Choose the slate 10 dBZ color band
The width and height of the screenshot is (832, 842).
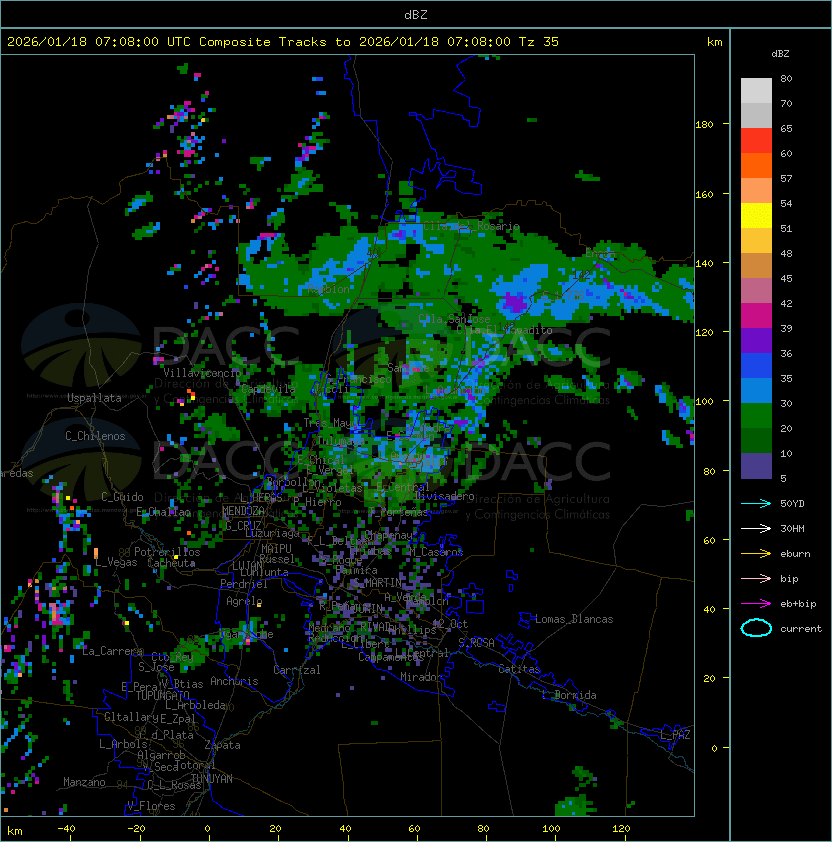[756, 466]
